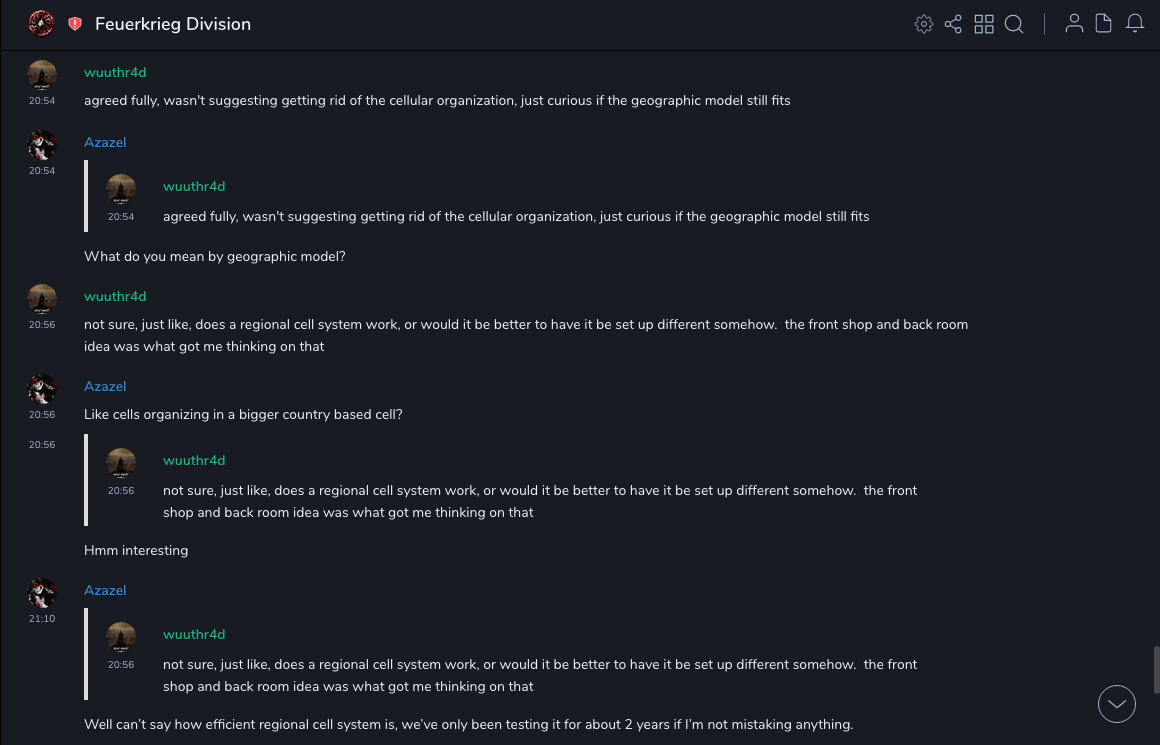This screenshot has height=745, width=1160.
Task: Click the "What do you mean by geographic model?" message
Action: point(215,257)
